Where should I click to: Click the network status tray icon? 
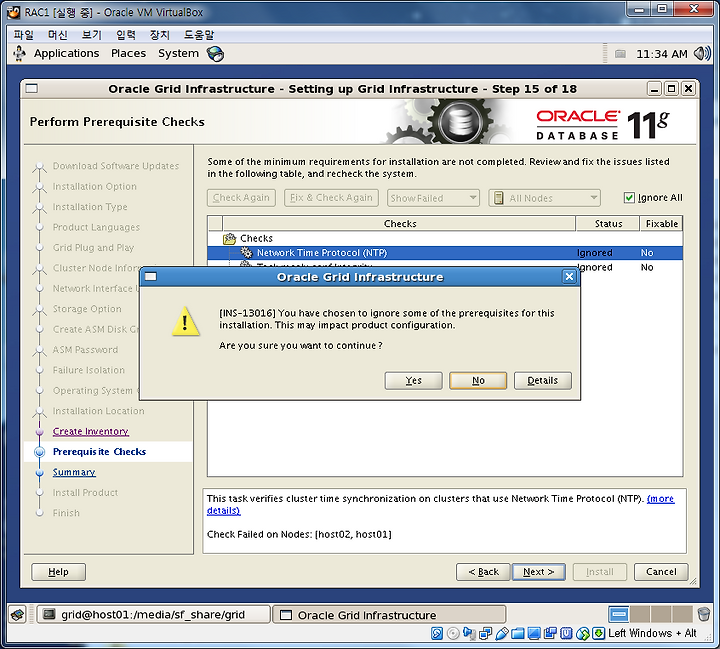click(620, 54)
